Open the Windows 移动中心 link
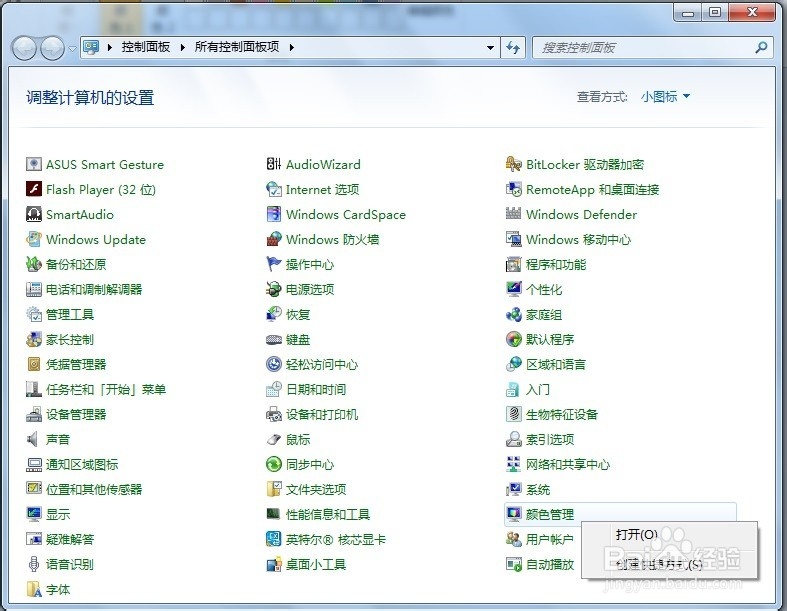Screen dimensions: 787x611 [x=578, y=239]
